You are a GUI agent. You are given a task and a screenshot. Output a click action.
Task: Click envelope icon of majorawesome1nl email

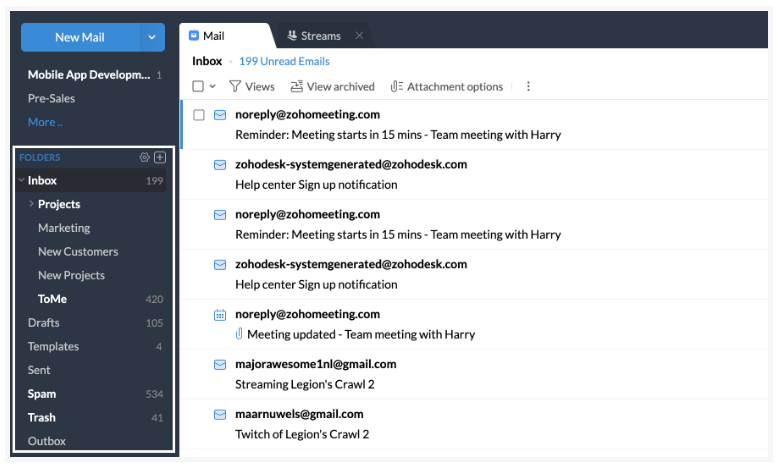220,365
